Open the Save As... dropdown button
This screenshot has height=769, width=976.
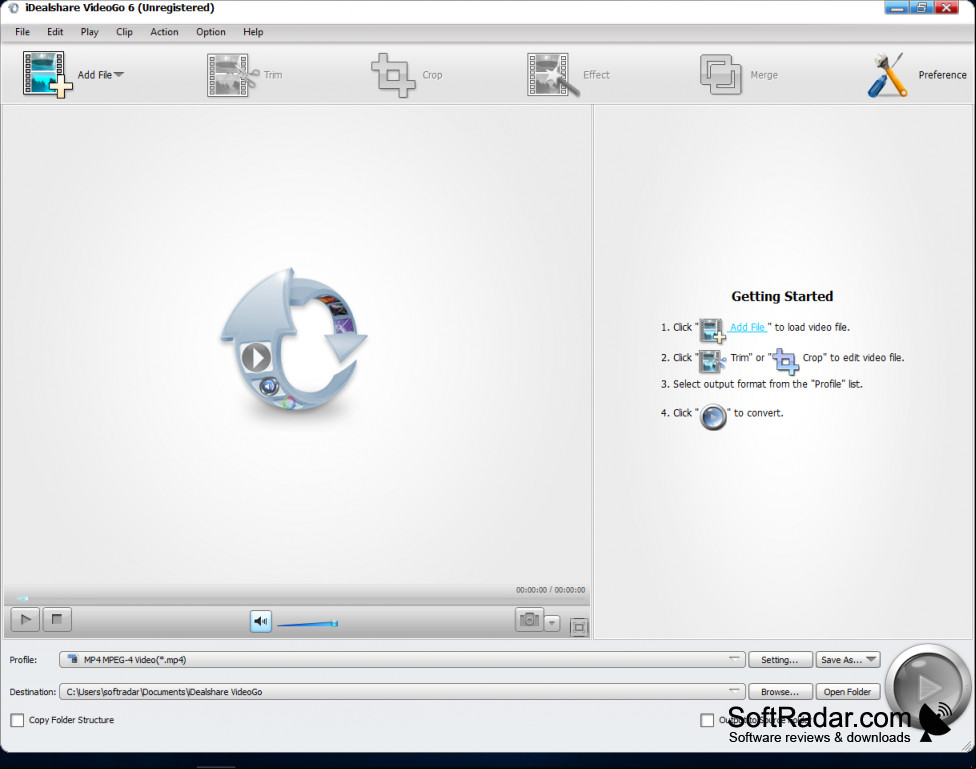848,659
